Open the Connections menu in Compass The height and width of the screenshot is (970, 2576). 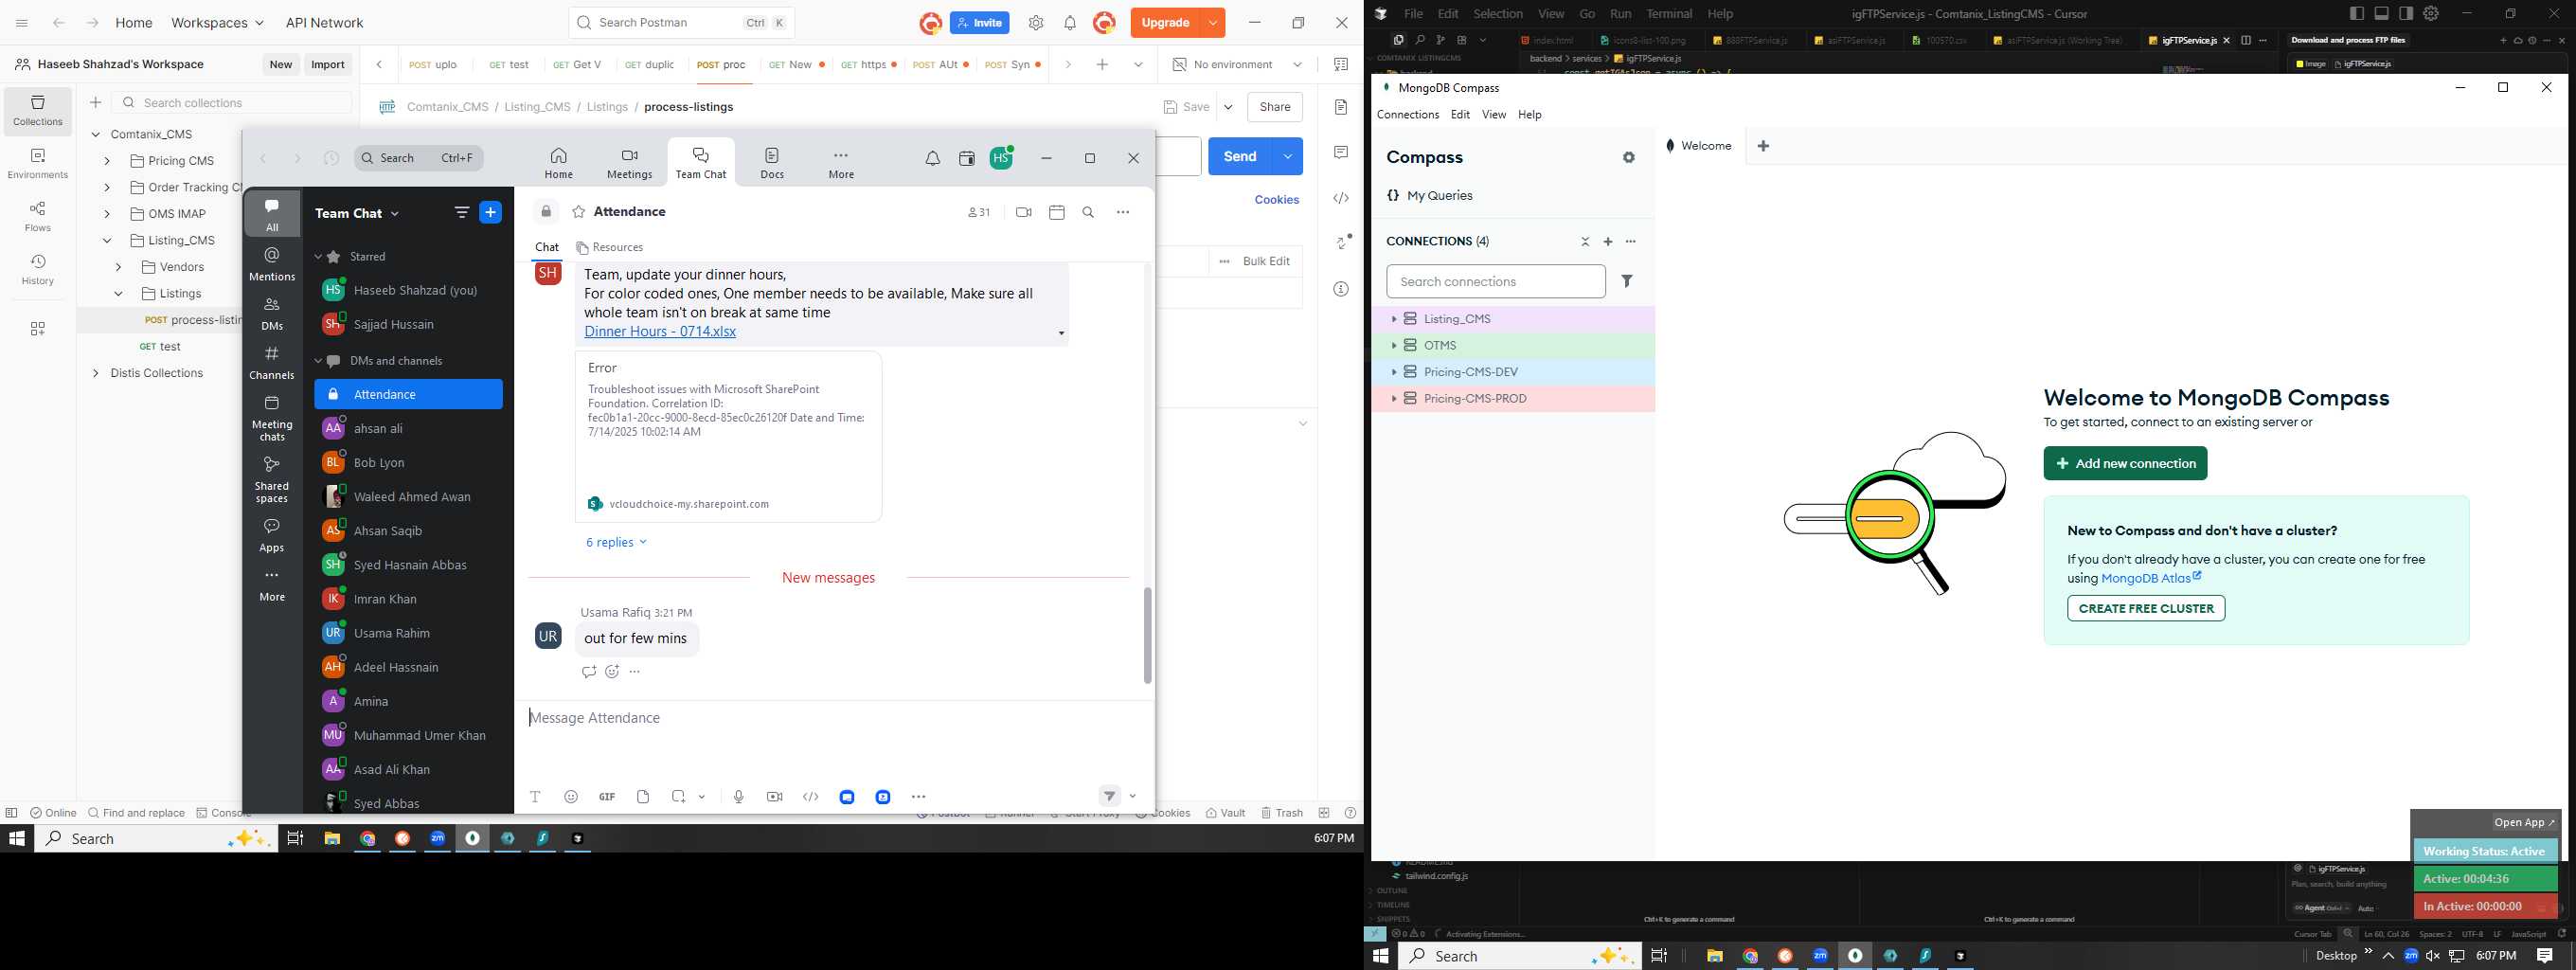click(x=1407, y=115)
